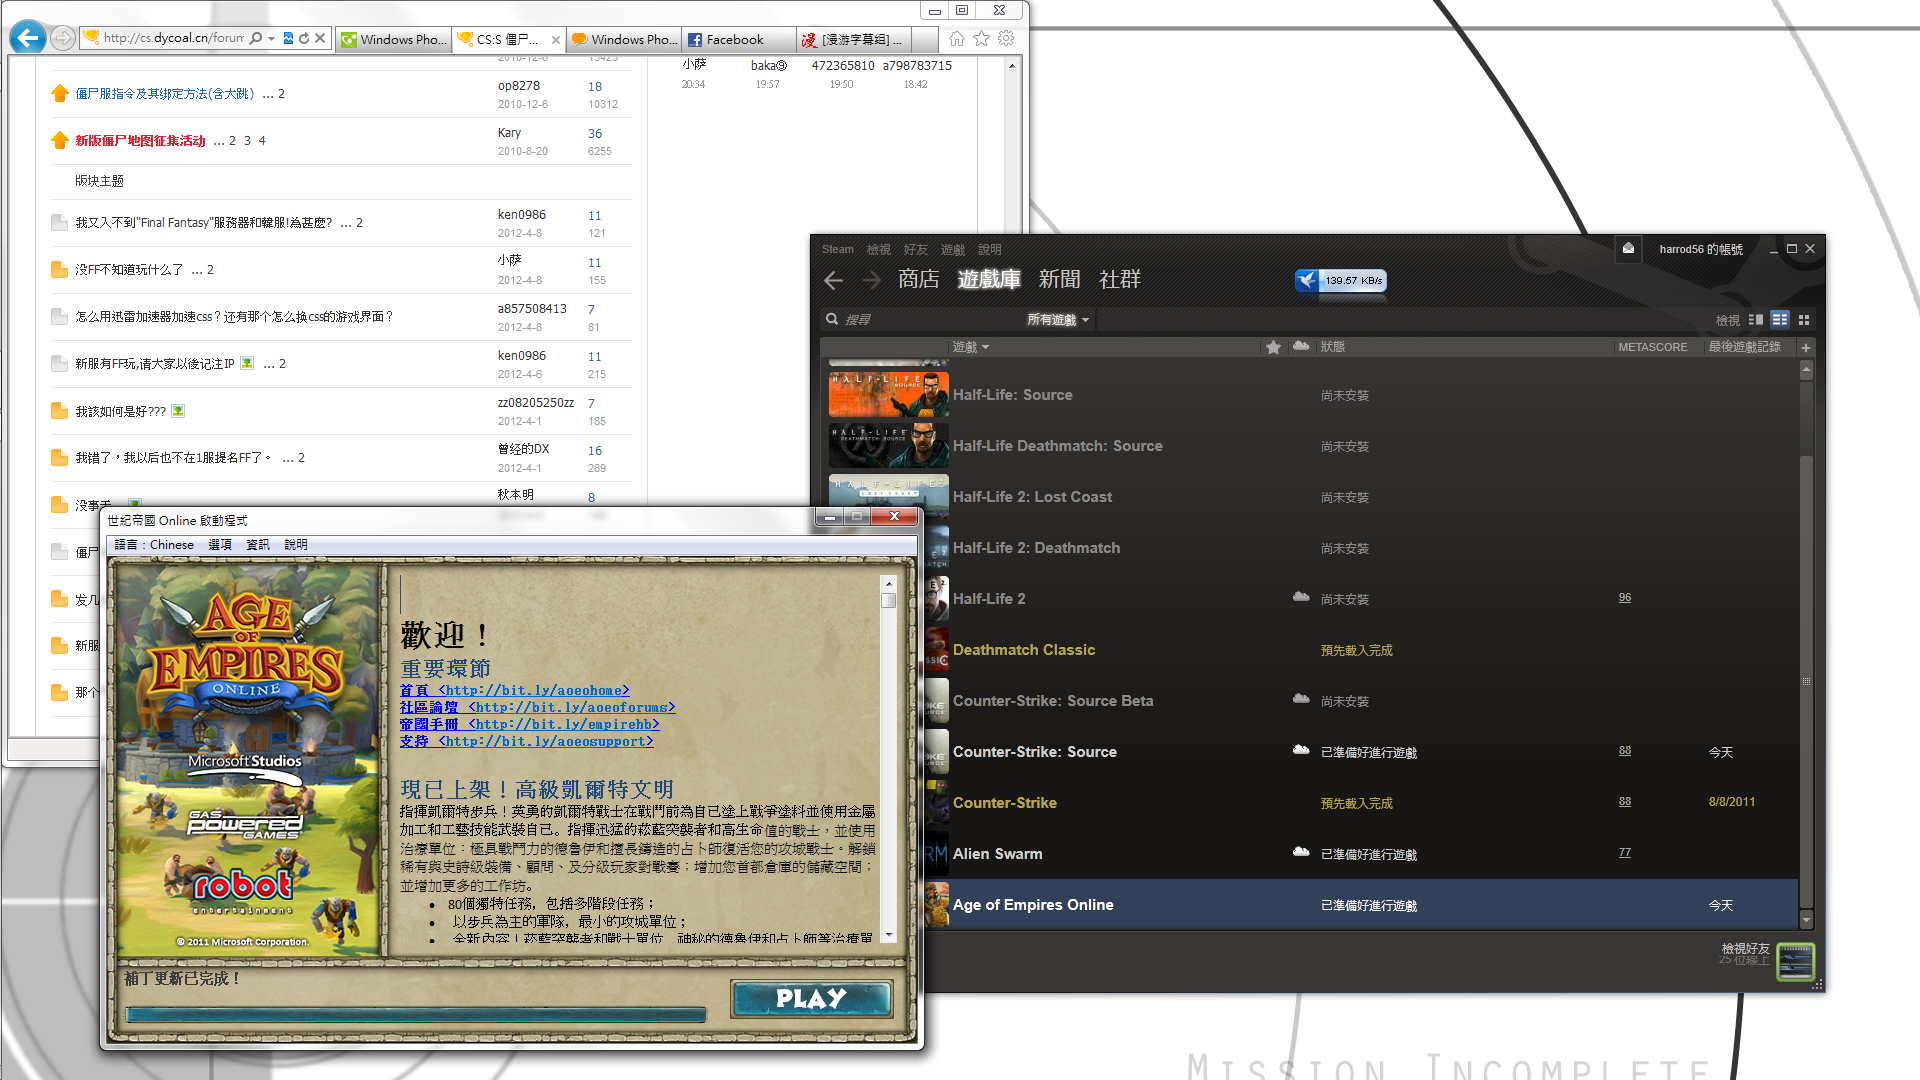The width and height of the screenshot is (1920, 1080).
Task: Switch to the 社群 section in Steam
Action: coord(1120,279)
